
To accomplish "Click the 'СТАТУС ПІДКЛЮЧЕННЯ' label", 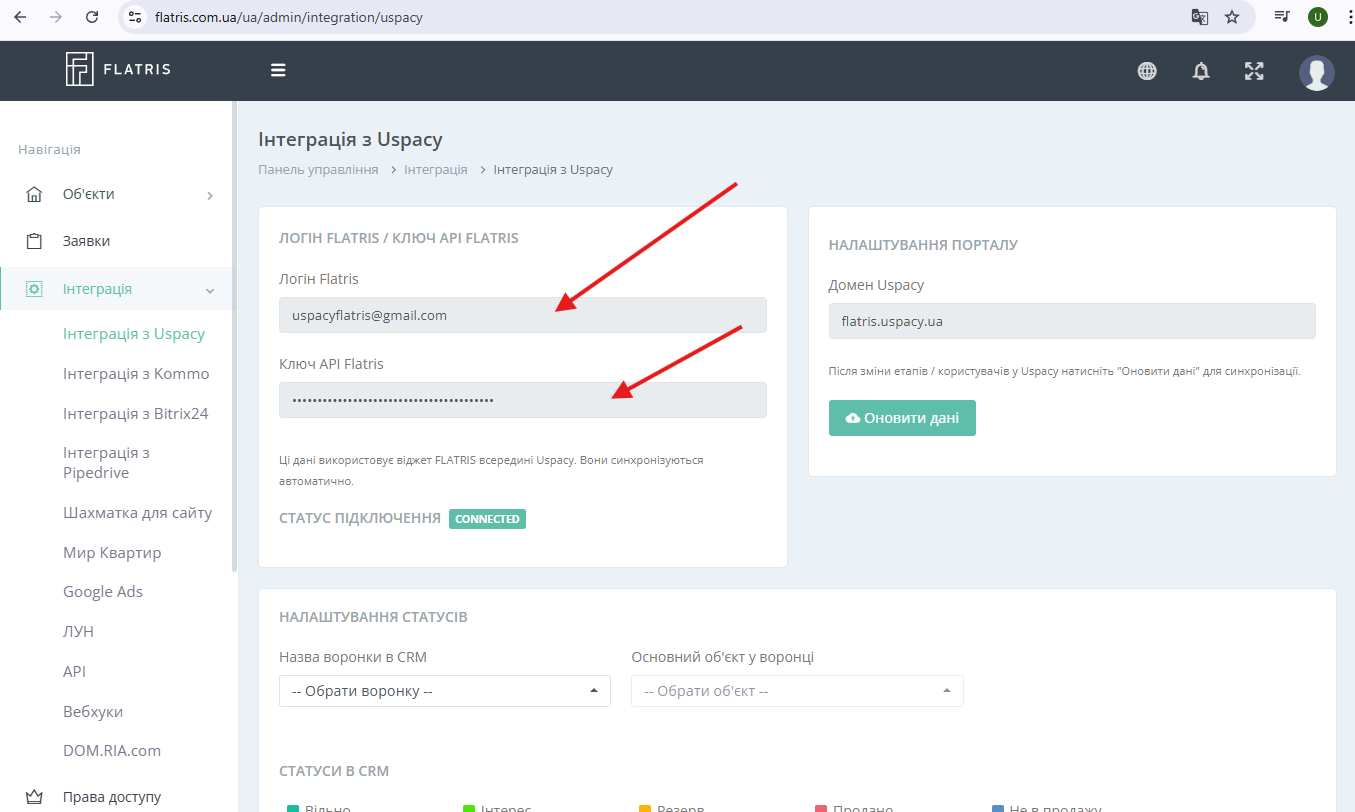I will point(360,518).
